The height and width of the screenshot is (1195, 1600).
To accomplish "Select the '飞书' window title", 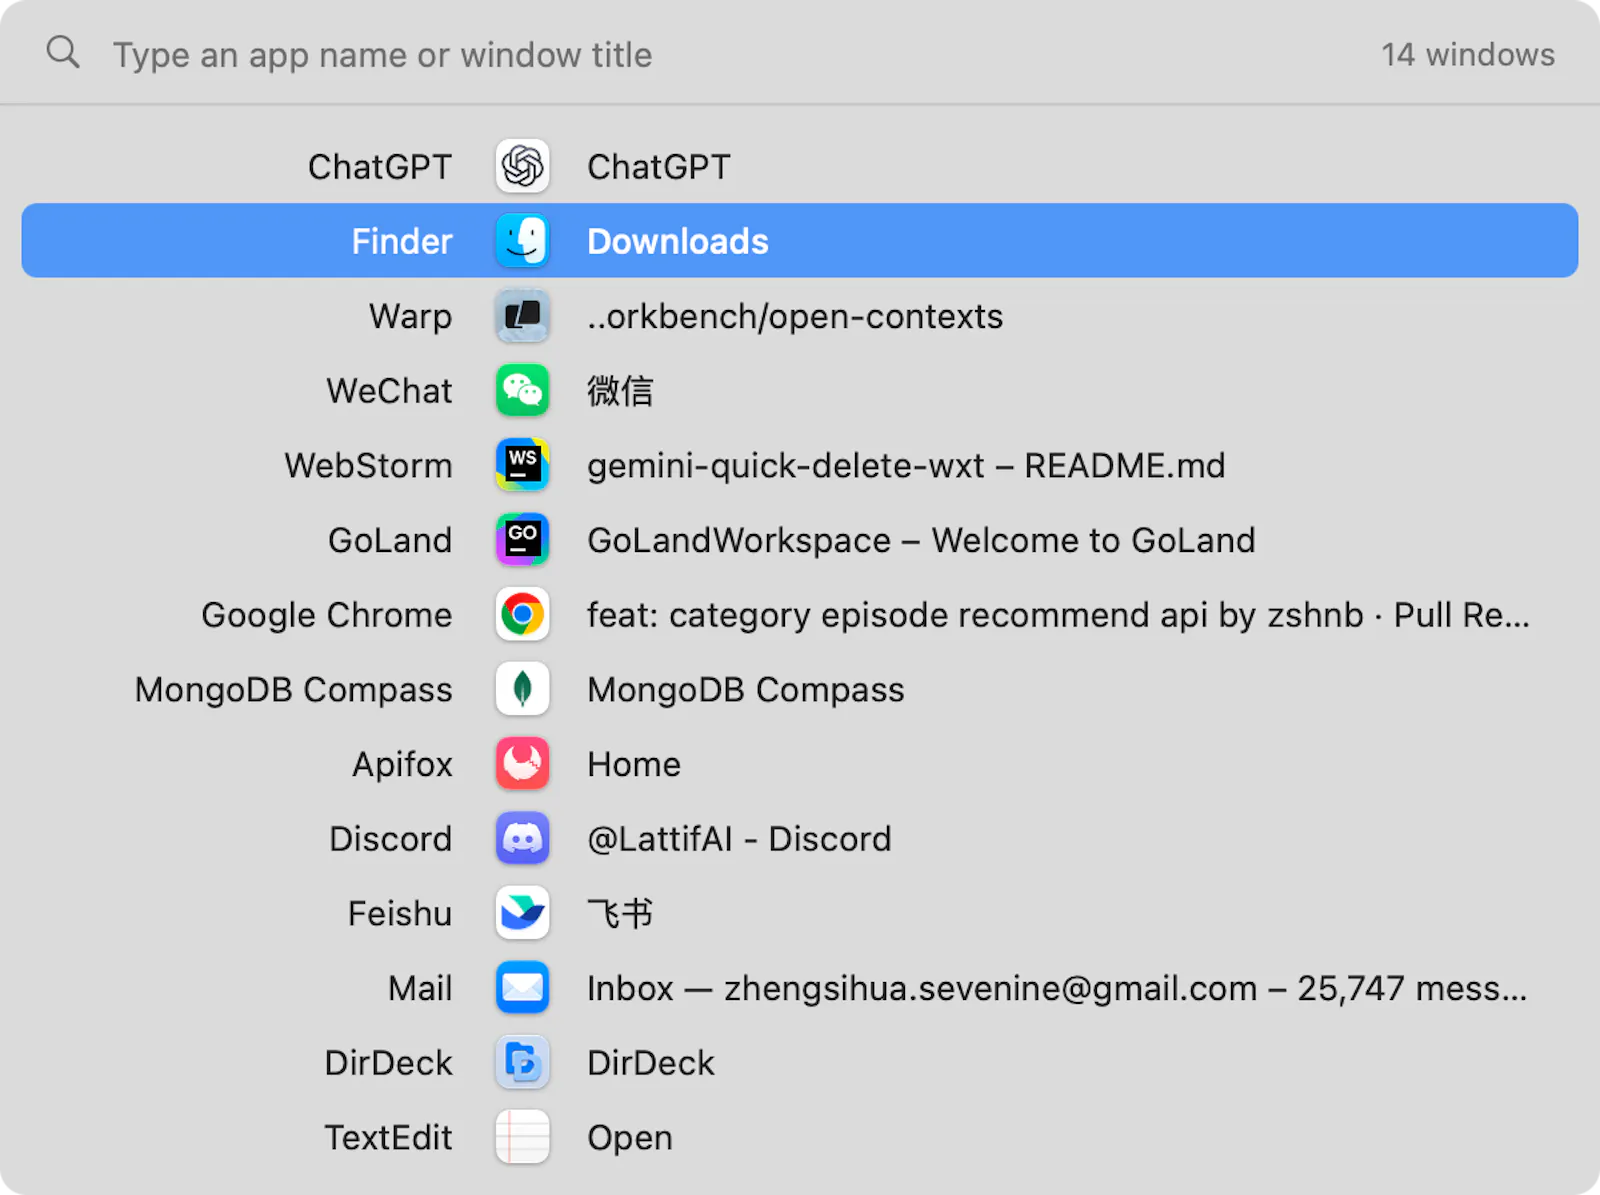I will tap(620, 913).
